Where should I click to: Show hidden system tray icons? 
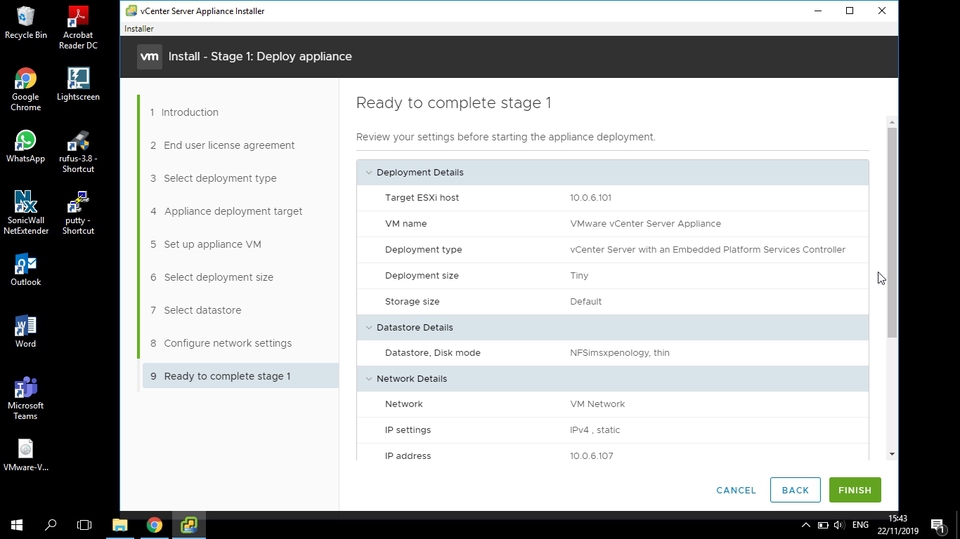[806, 525]
